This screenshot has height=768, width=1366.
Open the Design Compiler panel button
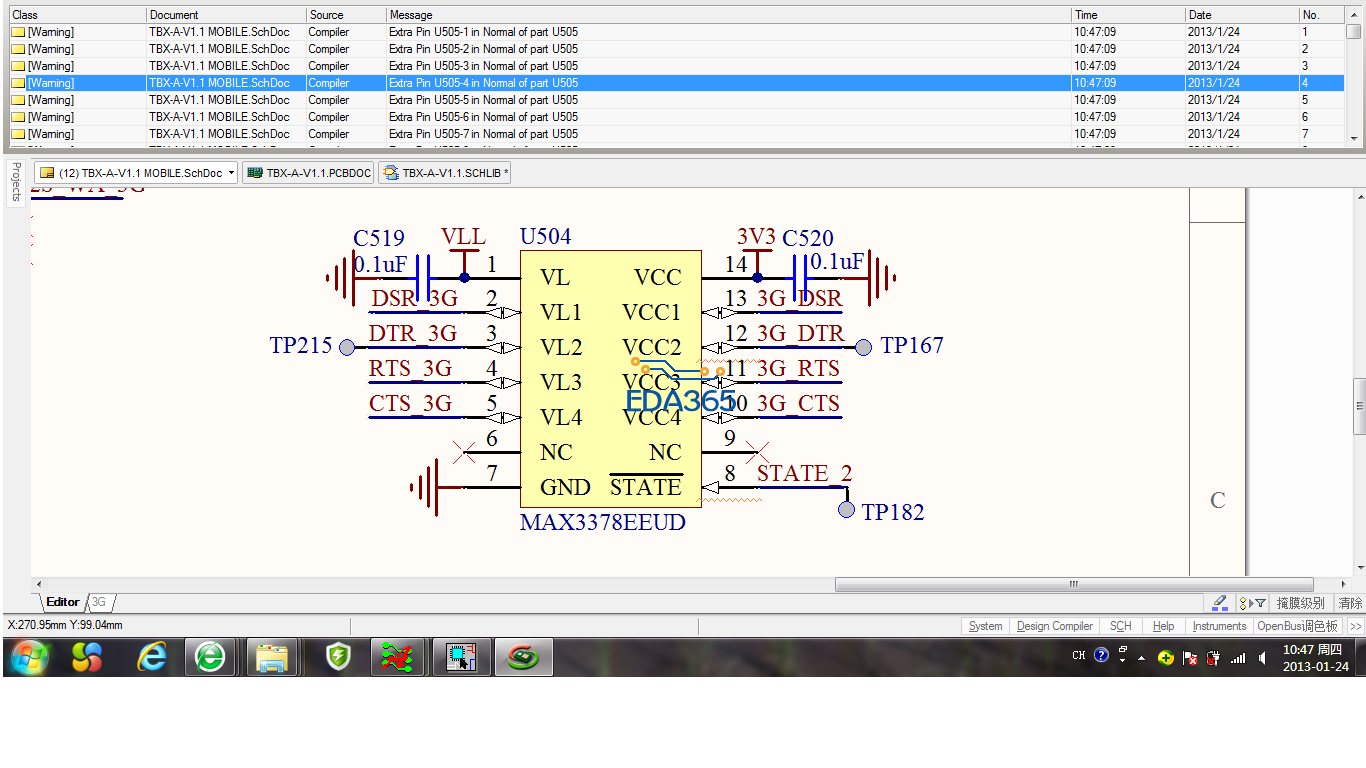tap(1054, 626)
